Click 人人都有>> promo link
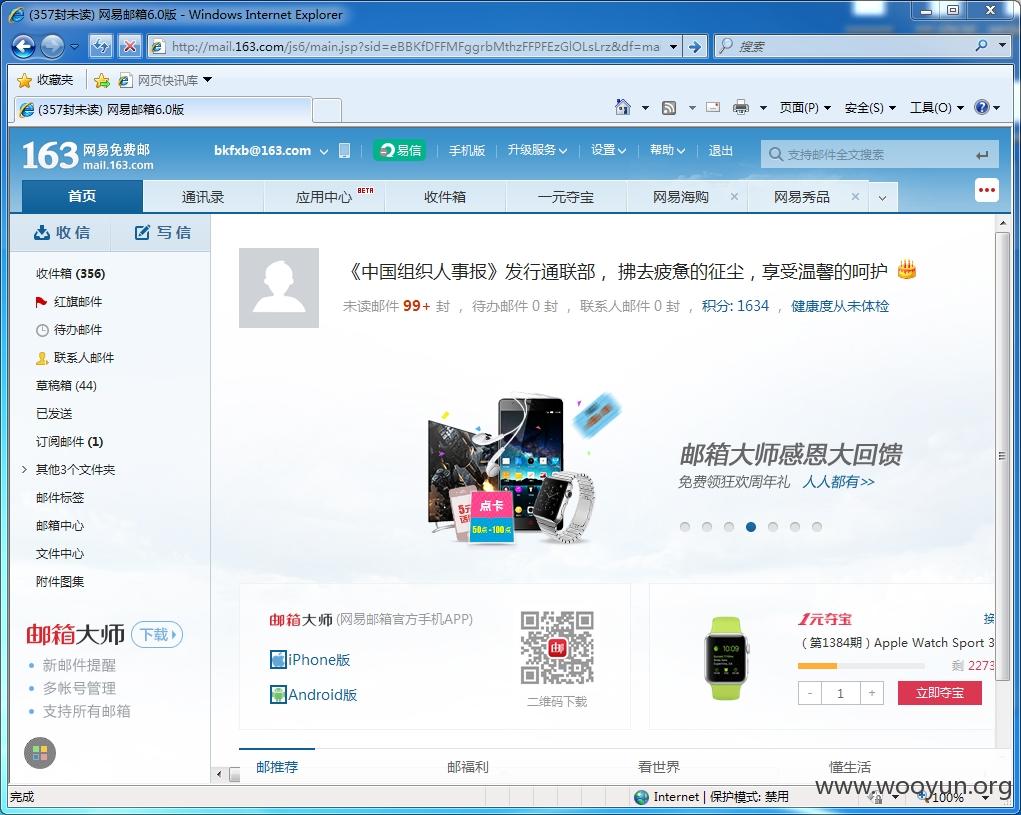Viewport: 1021px width, 815px height. click(838, 482)
